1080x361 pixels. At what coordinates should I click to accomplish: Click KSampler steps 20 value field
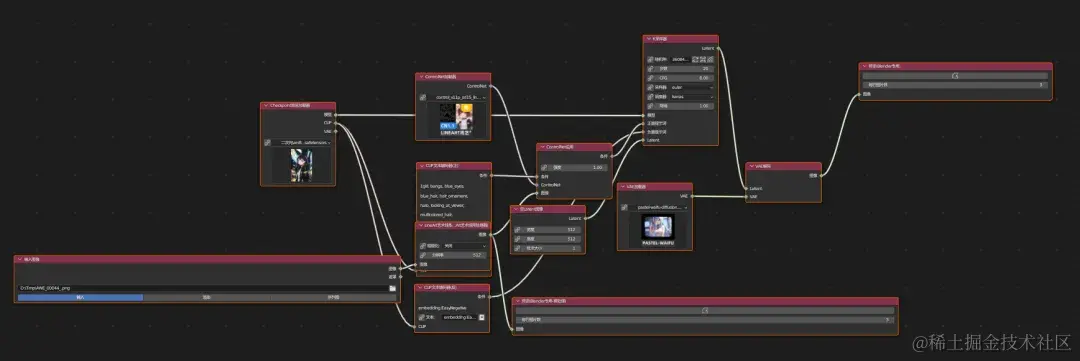(685, 69)
